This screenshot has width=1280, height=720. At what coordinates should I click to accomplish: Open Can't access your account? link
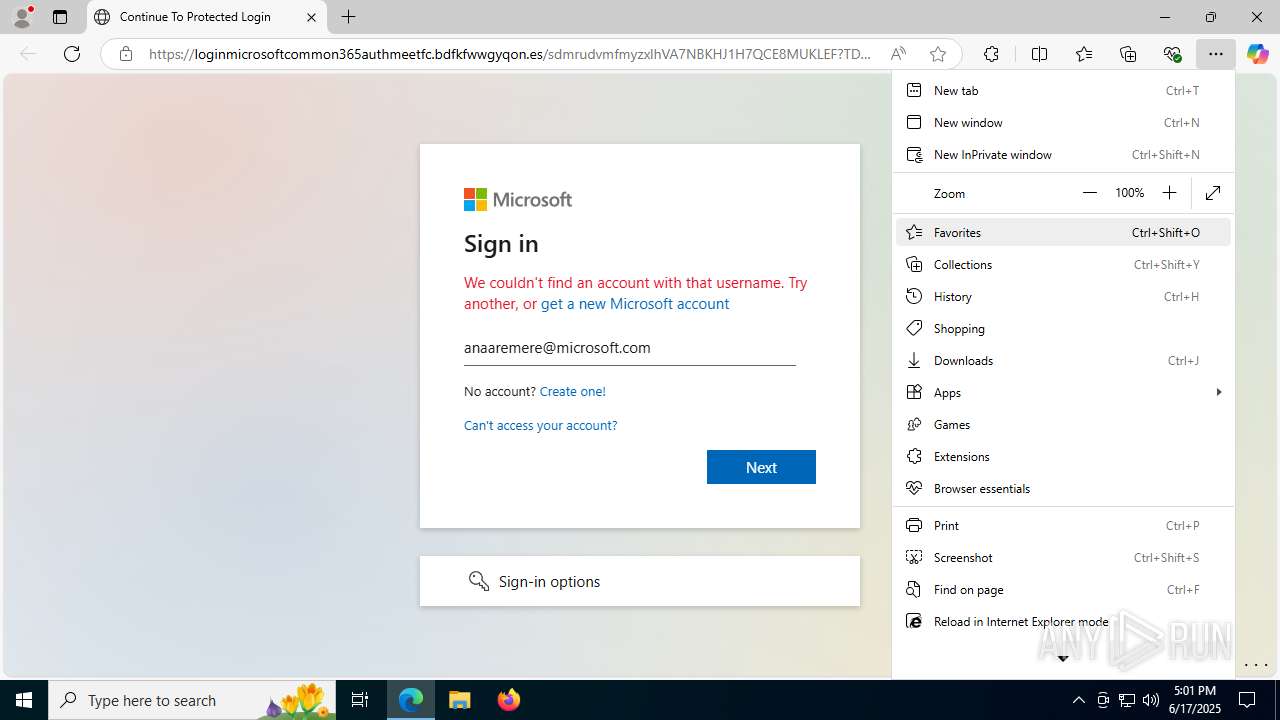pyautogui.click(x=540, y=425)
